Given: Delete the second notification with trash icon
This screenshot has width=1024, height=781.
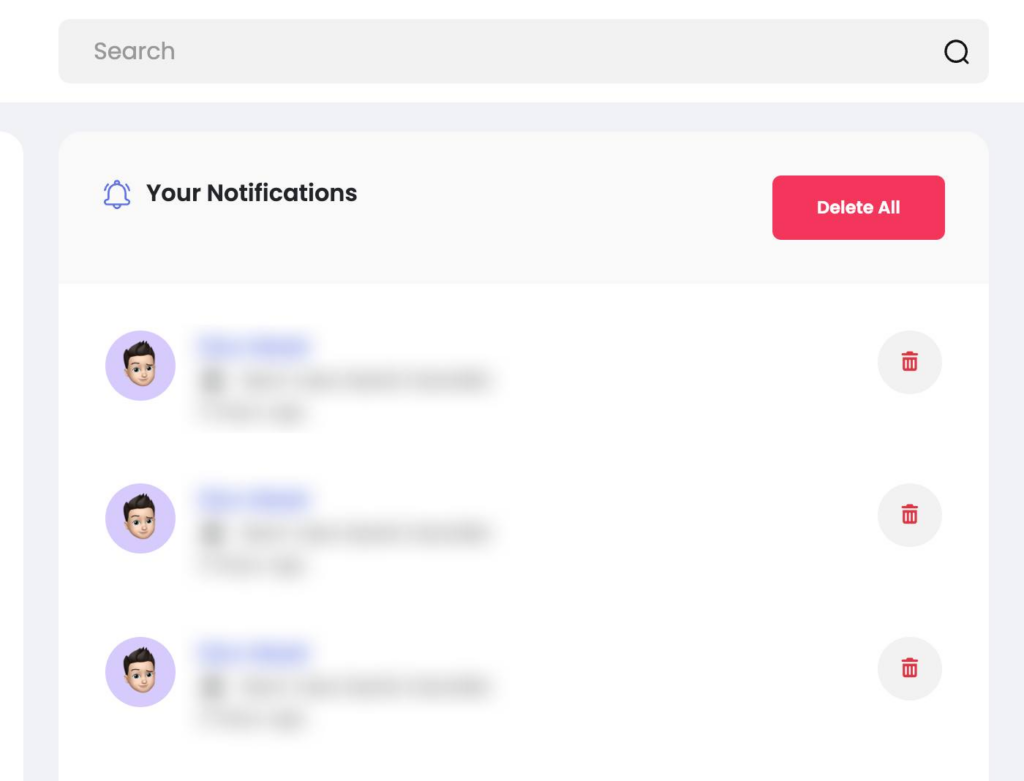Looking at the screenshot, I should 909,515.
